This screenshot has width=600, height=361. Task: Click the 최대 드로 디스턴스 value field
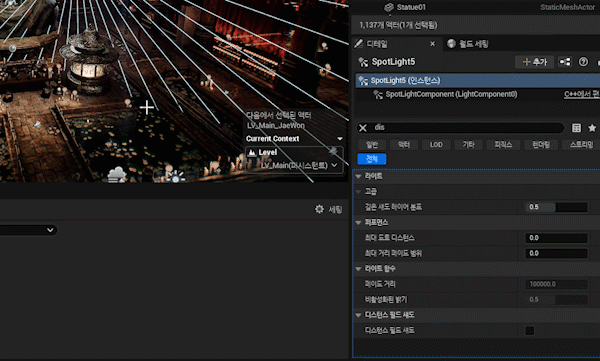tap(556, 238)
